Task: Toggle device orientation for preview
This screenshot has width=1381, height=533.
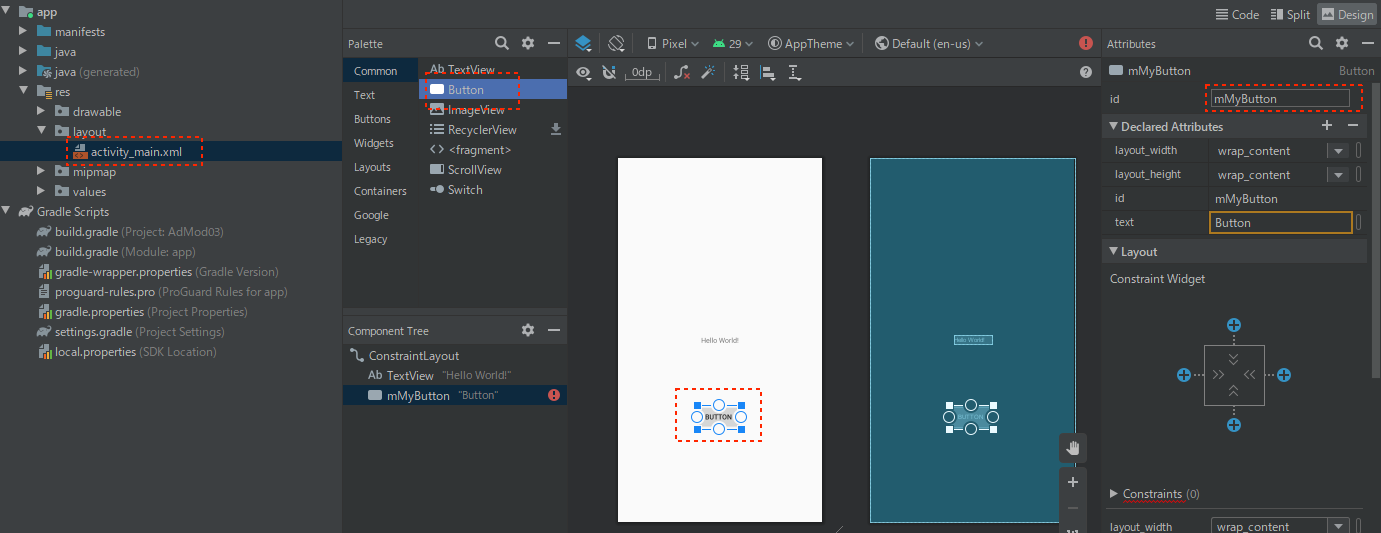Action: tap(616, 43)
